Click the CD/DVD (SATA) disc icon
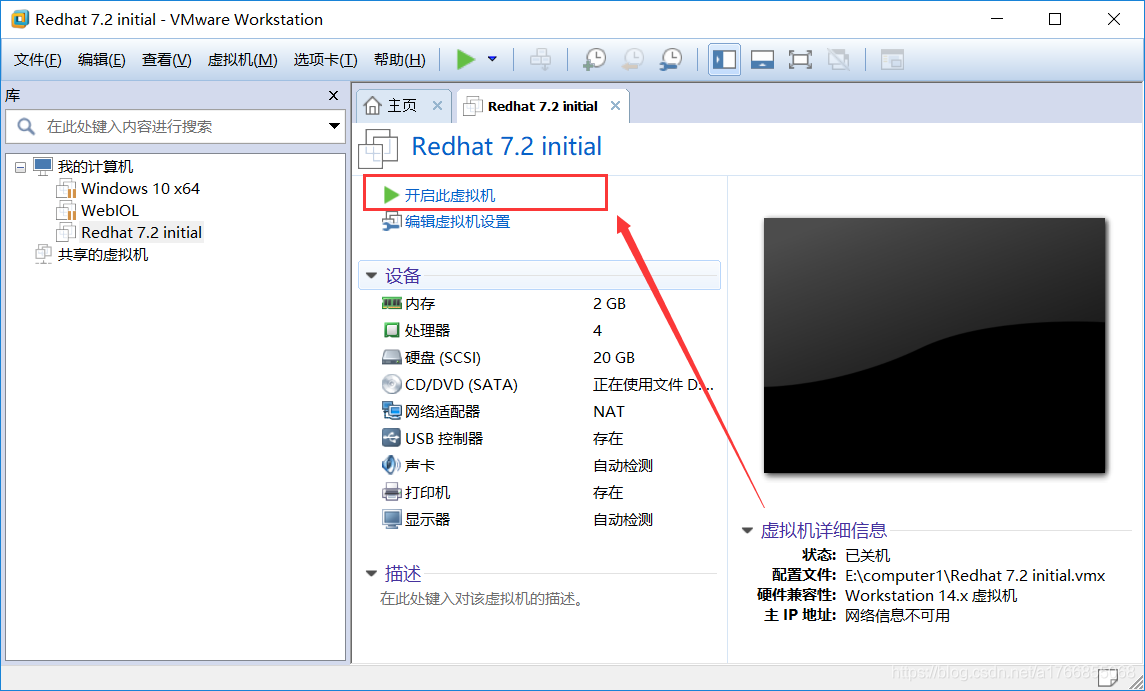Viewport: 1145px width, 691px height. (391, 384)
